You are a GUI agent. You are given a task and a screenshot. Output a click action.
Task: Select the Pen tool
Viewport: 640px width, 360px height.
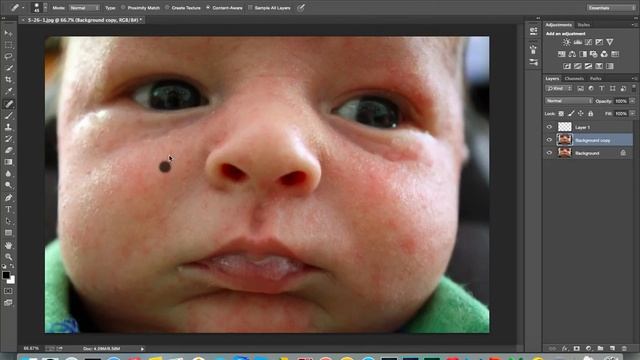[8, 198]
